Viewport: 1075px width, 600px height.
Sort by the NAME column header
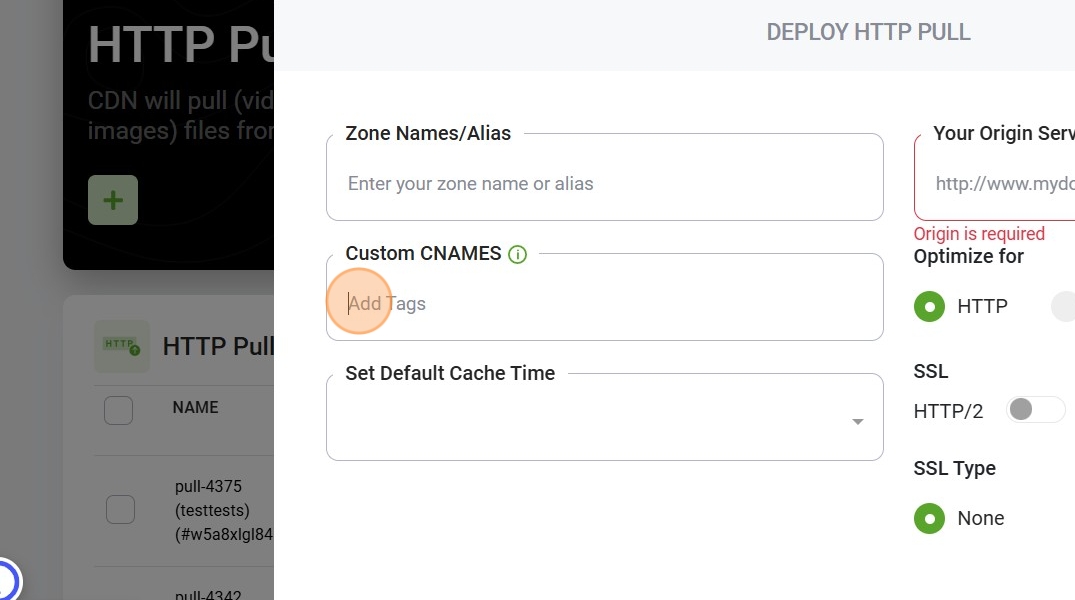(x=195, y=407)
